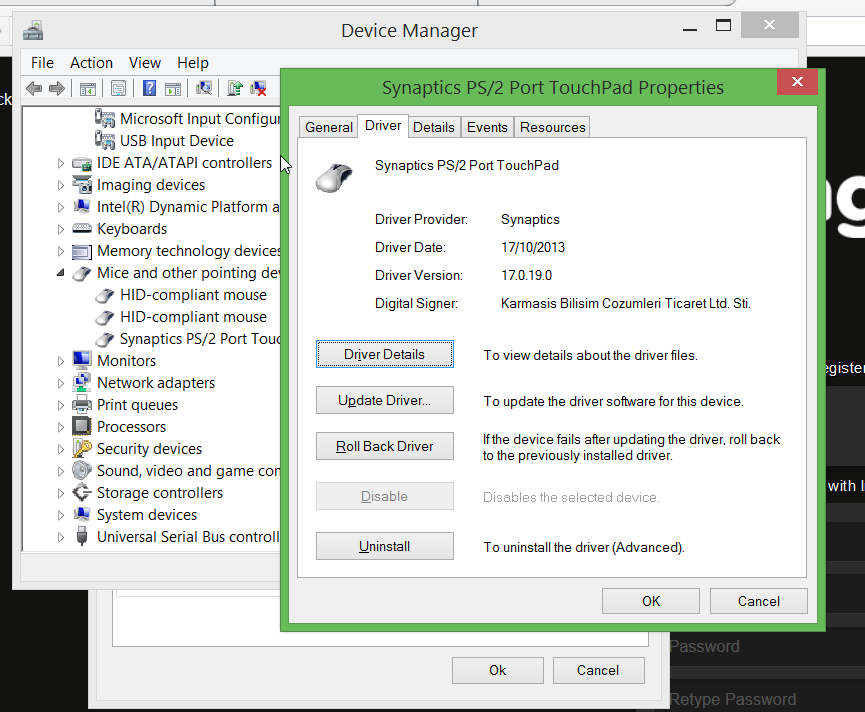Click the Device Manager title bar icon
The height and width of the screenshot is (712, 865).
coord(33,30)
